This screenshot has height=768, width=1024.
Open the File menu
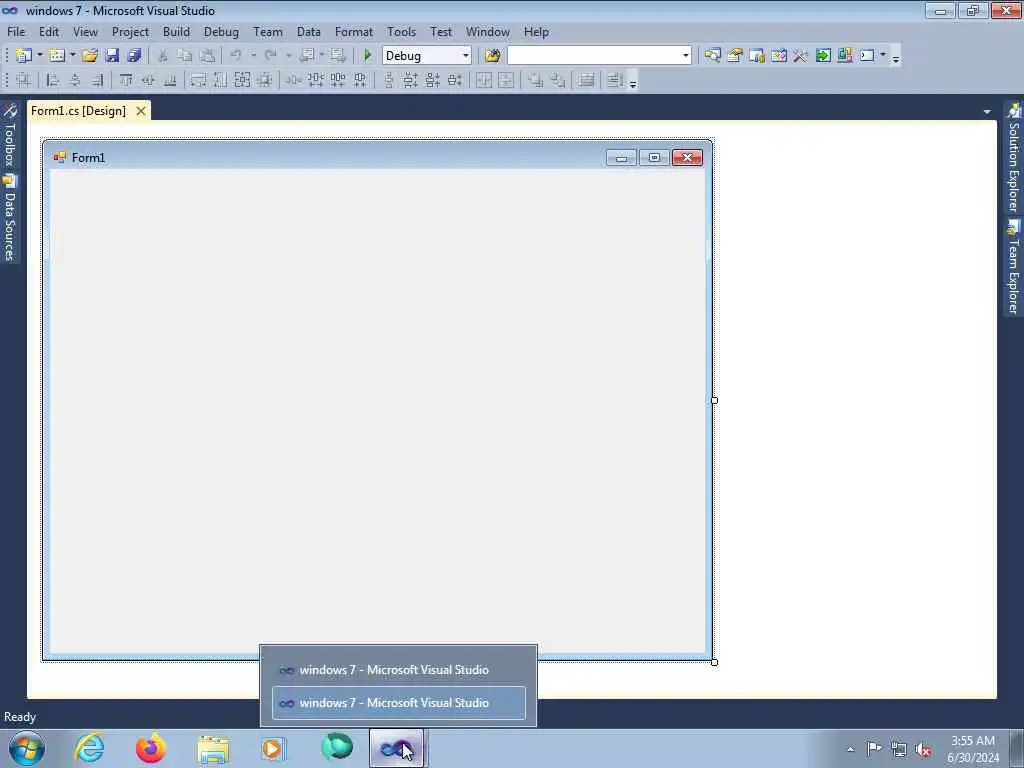click(x=16, y=31)
